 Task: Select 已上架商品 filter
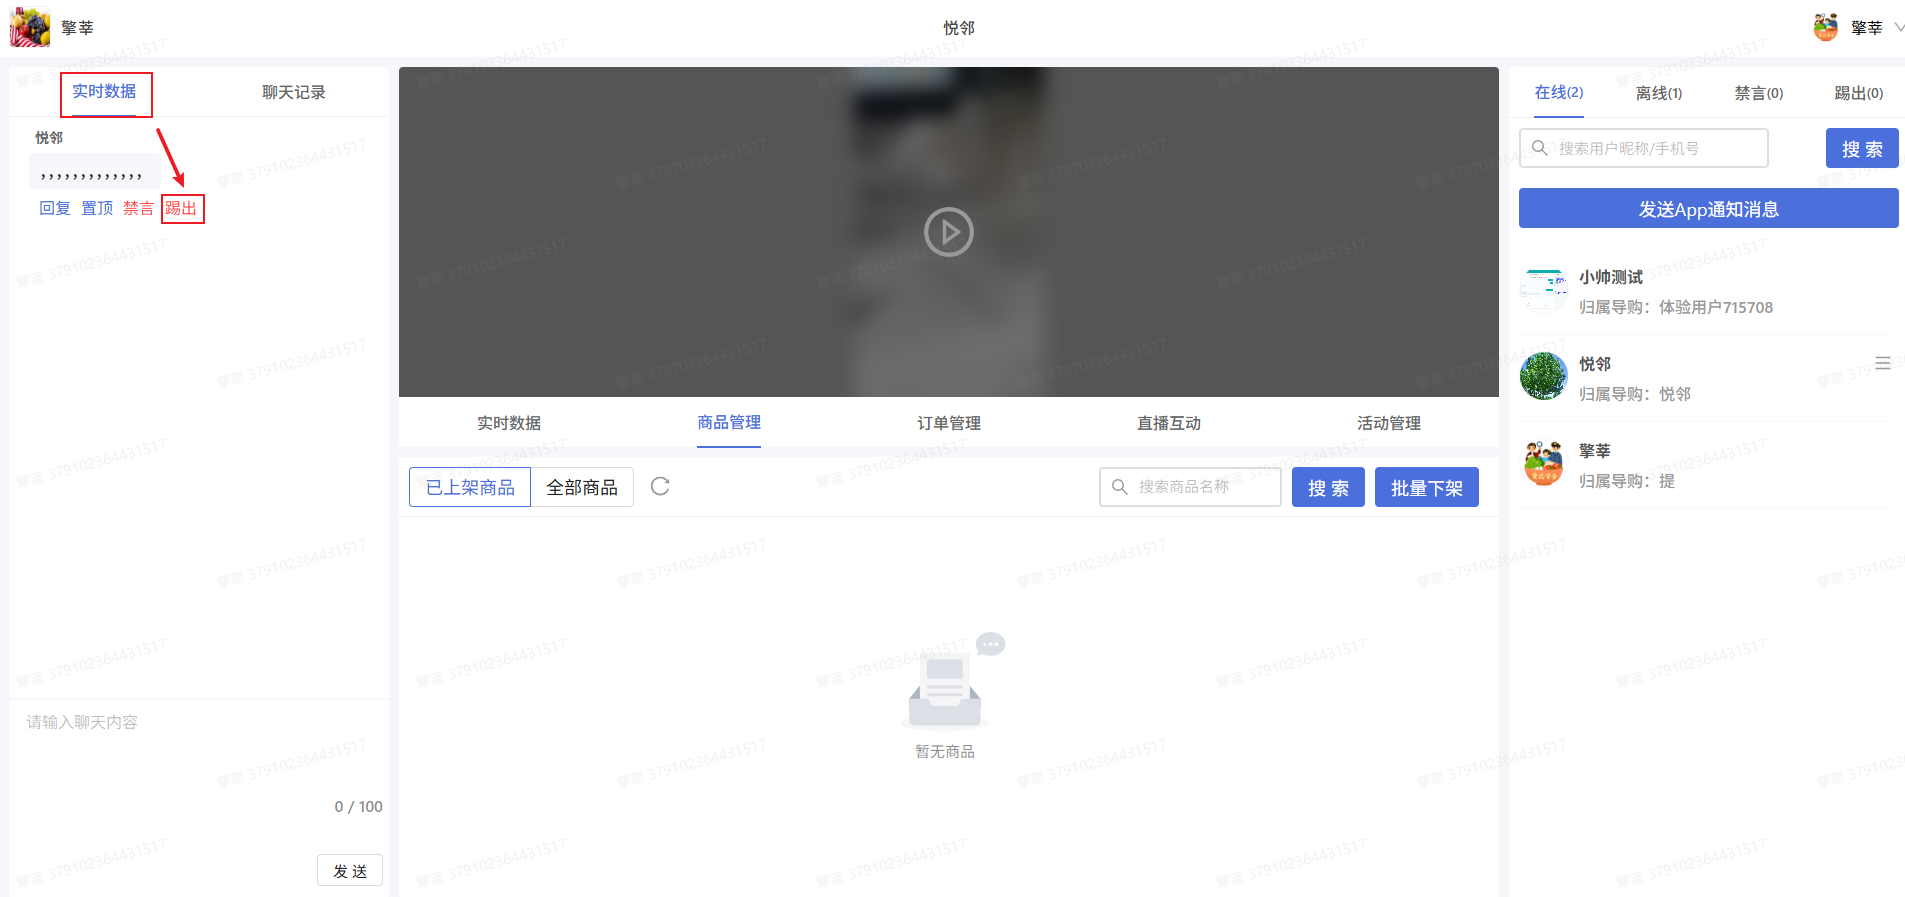tap(470, 487)
